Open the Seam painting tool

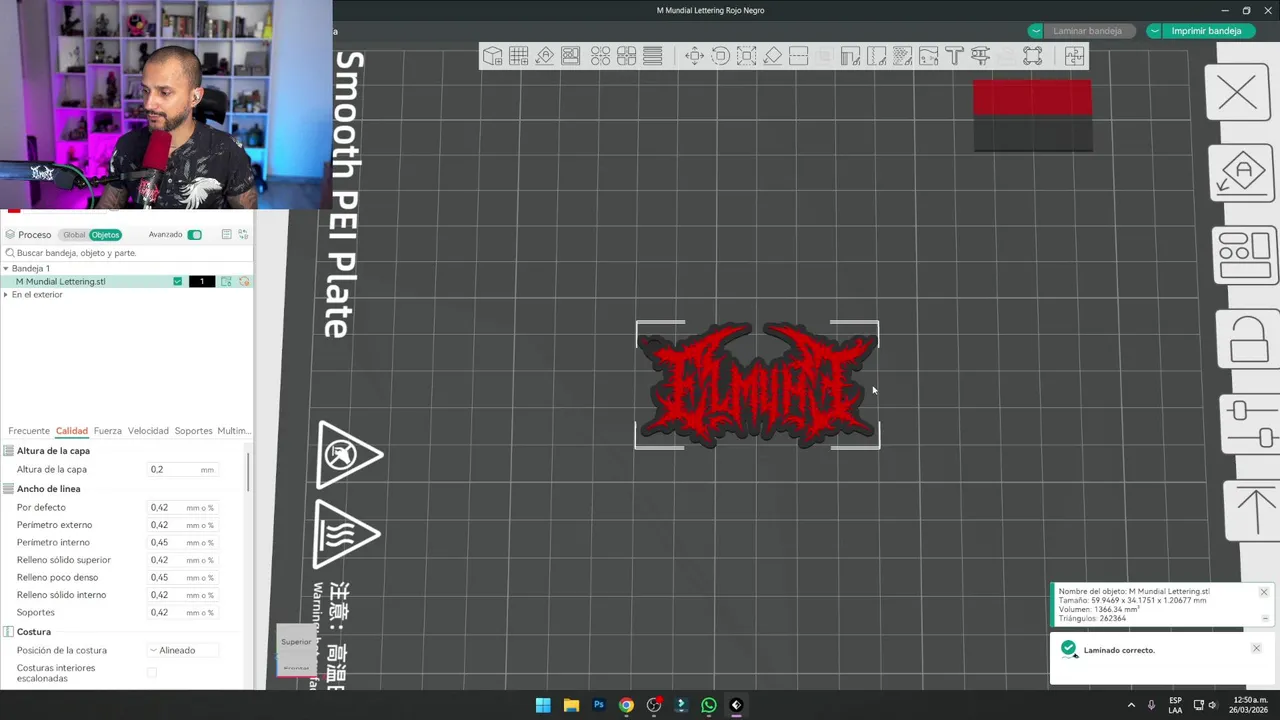click(876, 57)
